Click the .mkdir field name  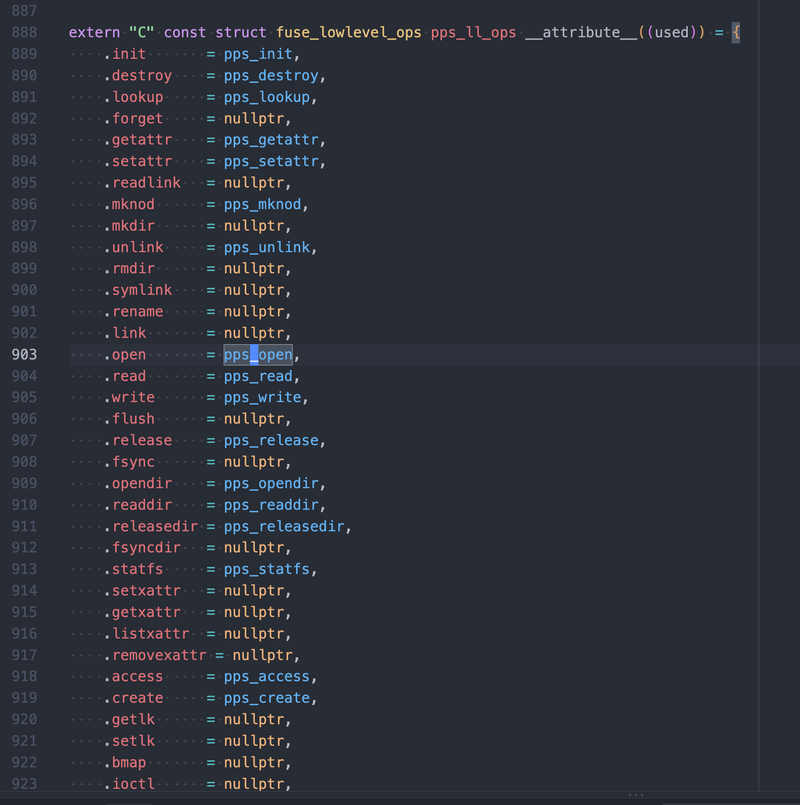129,226
